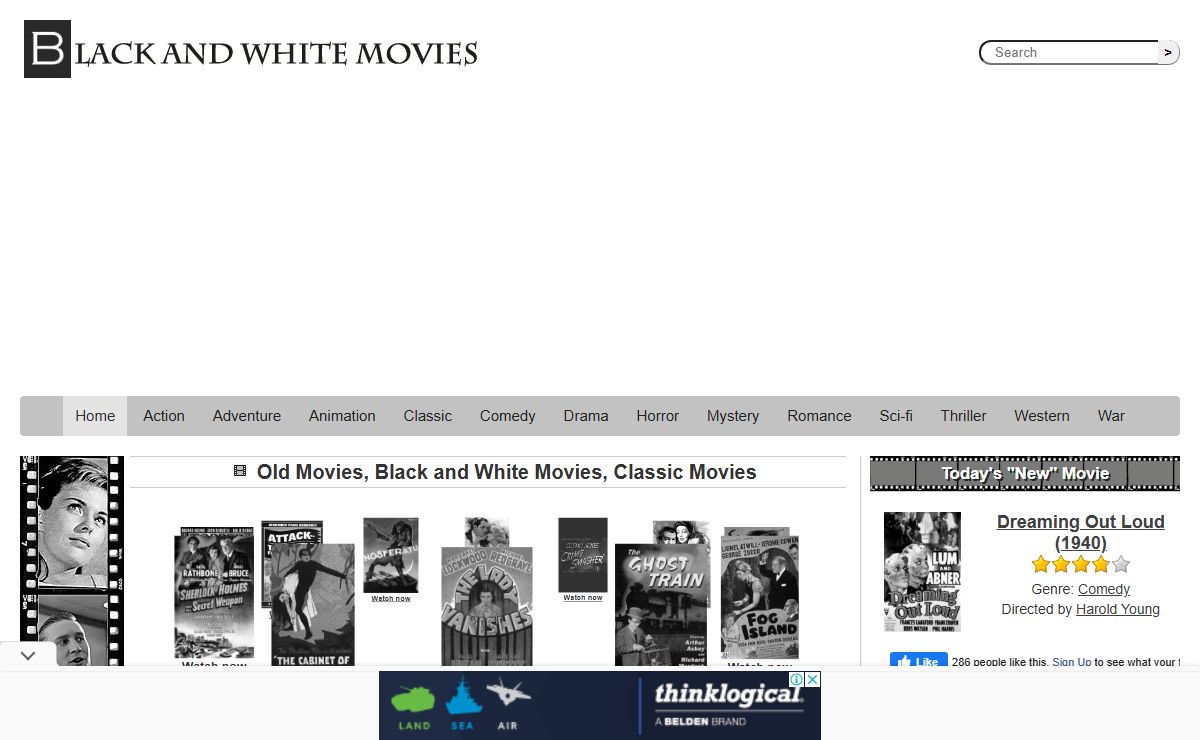Open the War movies category
1200x740 pixels.
click(x=1111, y=416)
